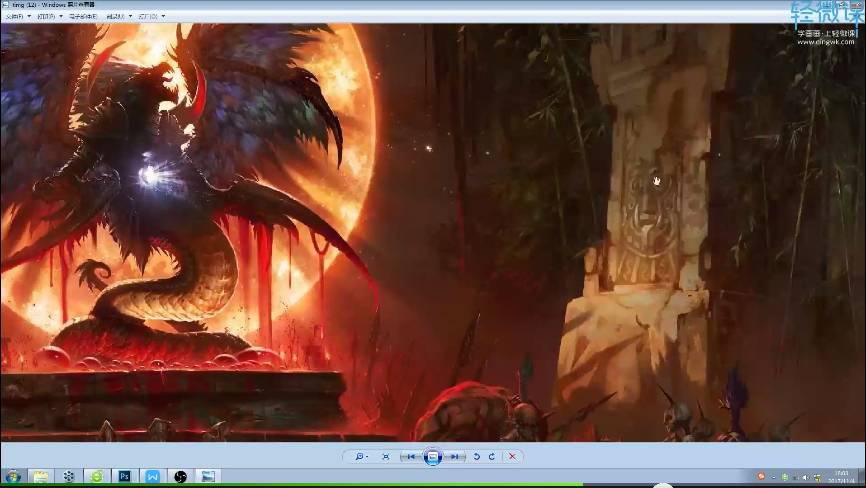Fit image to actual size button
866x488 pixels.
coord(386,457)
